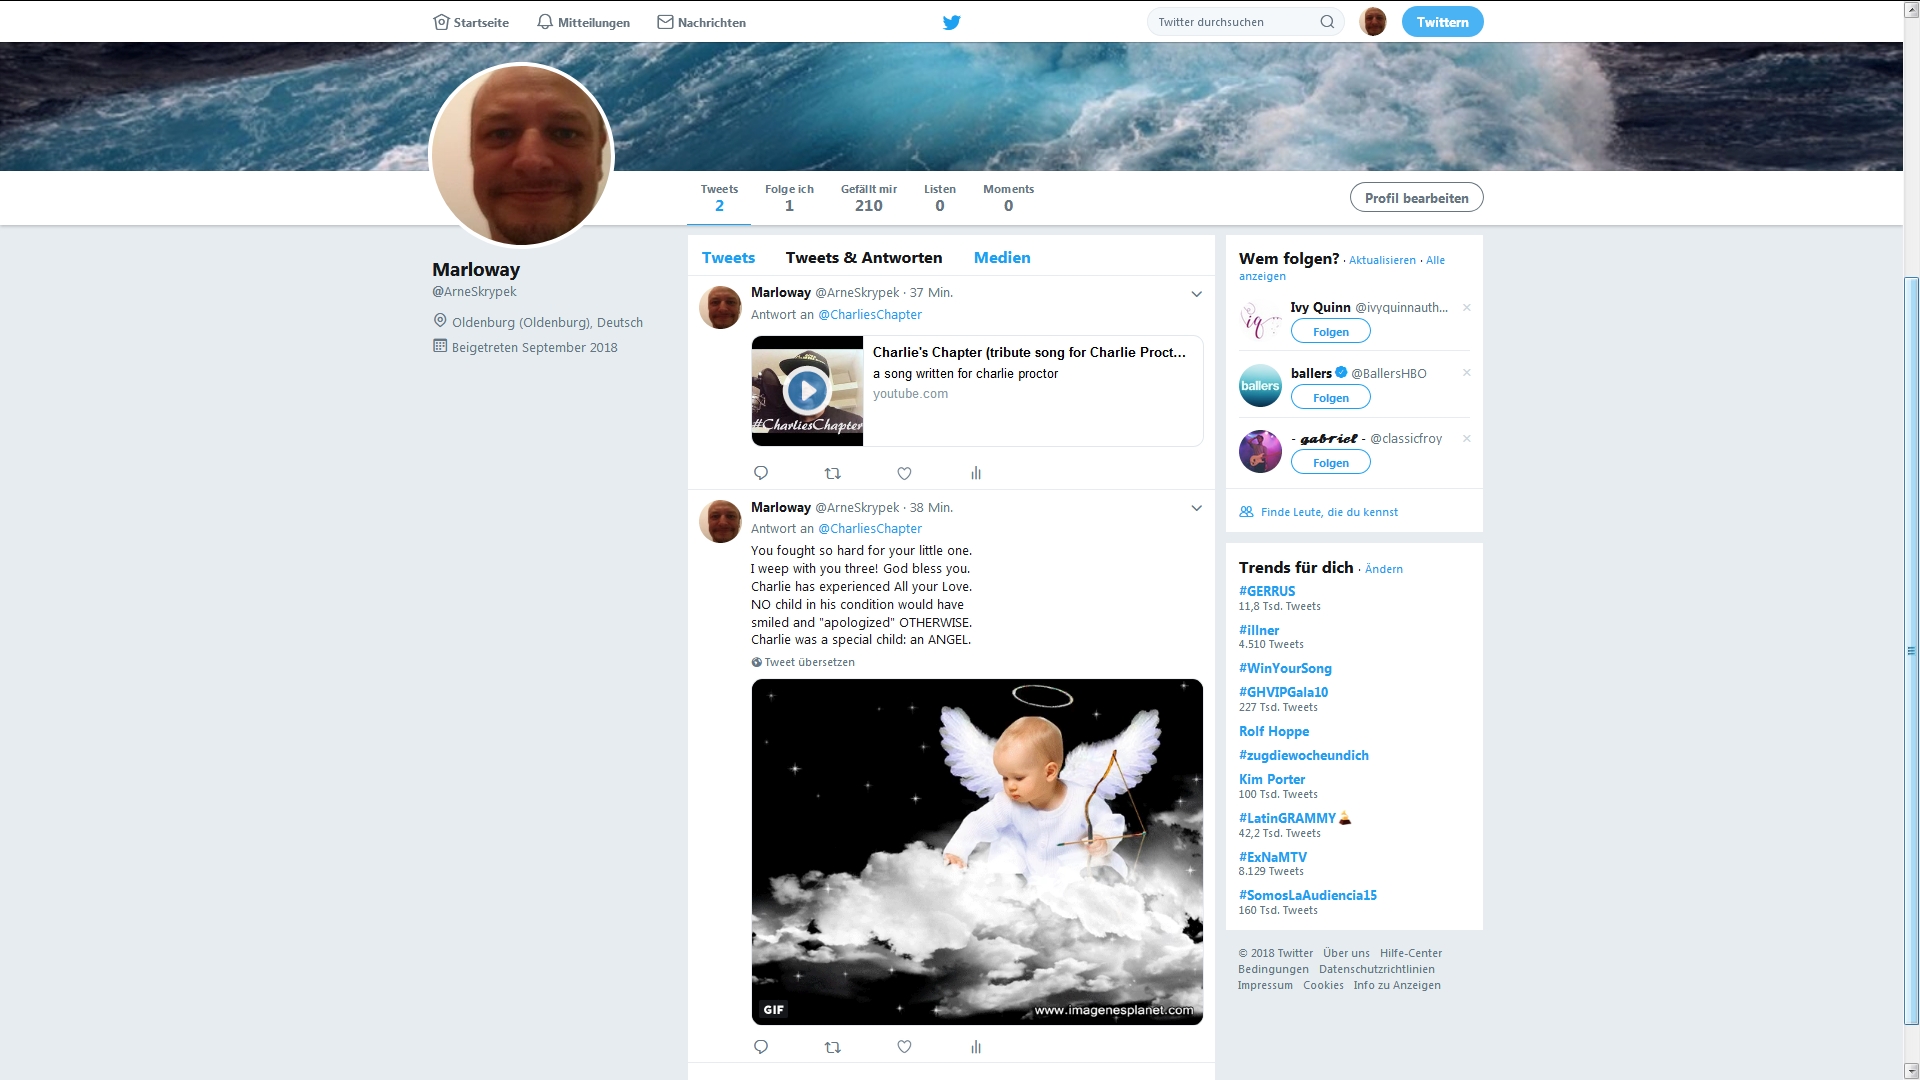Click Ändern next to Trends
This screenshot has width=1920, height=1080.
point(1384,569)
